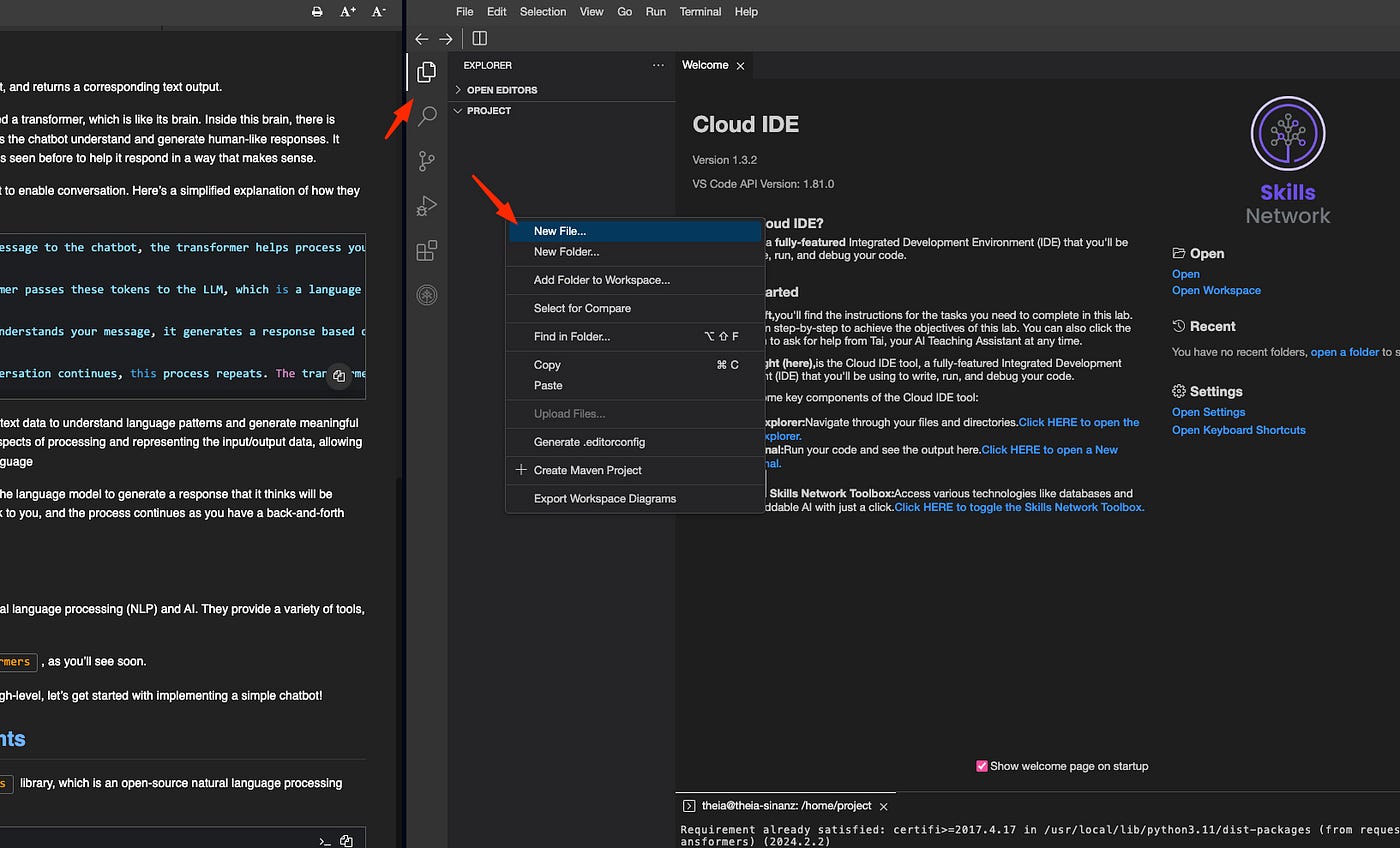Open the Help menu
The height and width of the screenshot is (848, 1400).
(x=746, y=12)
